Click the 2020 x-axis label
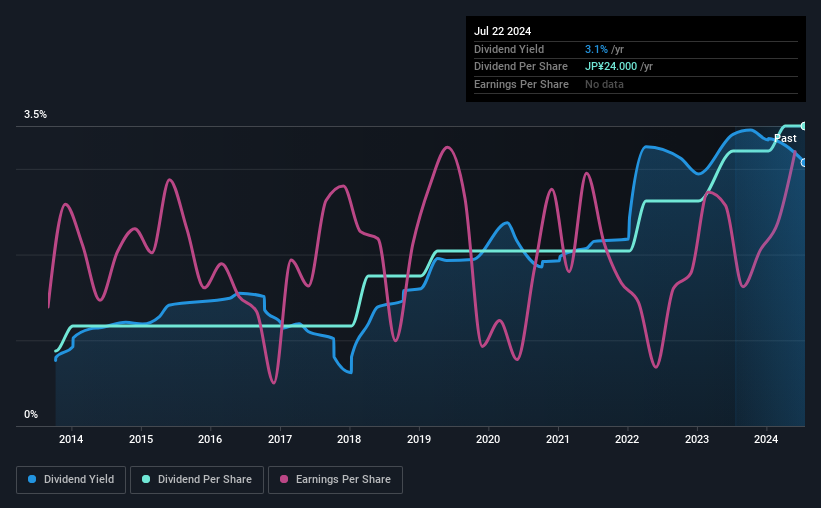This screenshot has height=508, width=821. click(488, 439)
